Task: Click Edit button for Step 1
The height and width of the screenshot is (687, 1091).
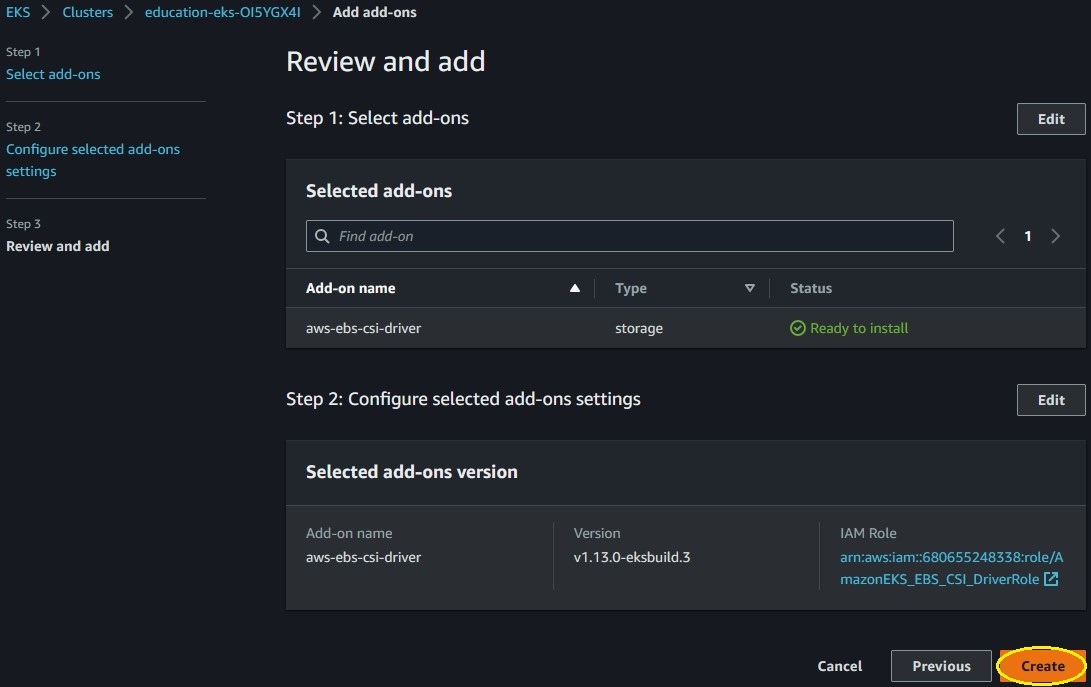Action: coord(1051,119)
